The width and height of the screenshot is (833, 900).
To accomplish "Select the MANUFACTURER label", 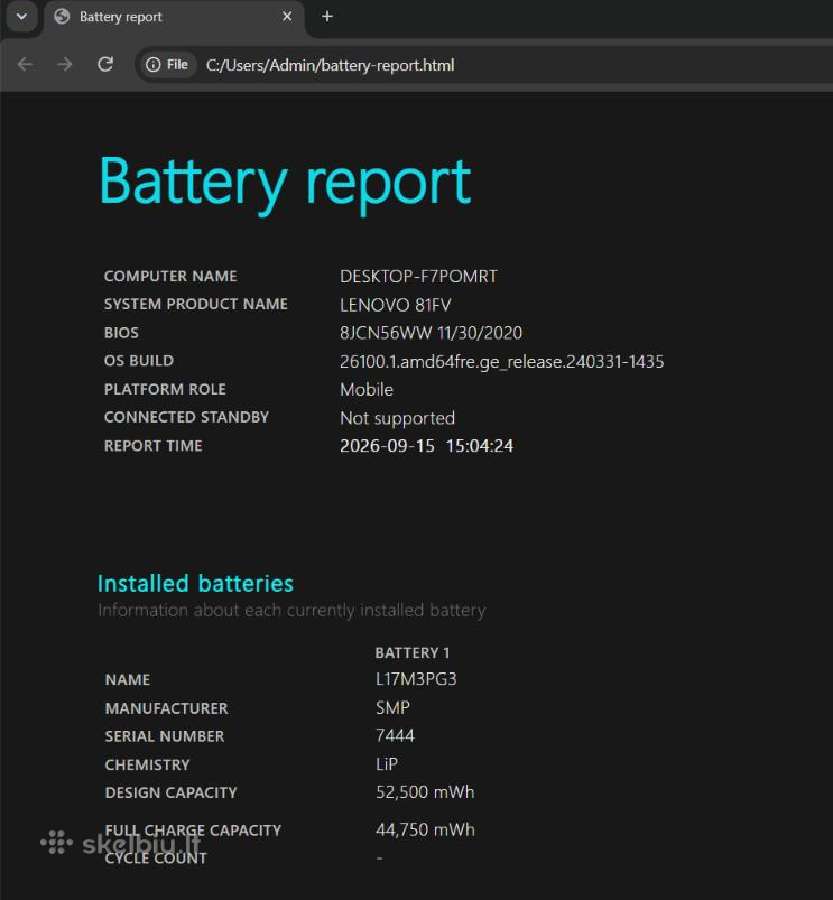I will coord(166,709).
